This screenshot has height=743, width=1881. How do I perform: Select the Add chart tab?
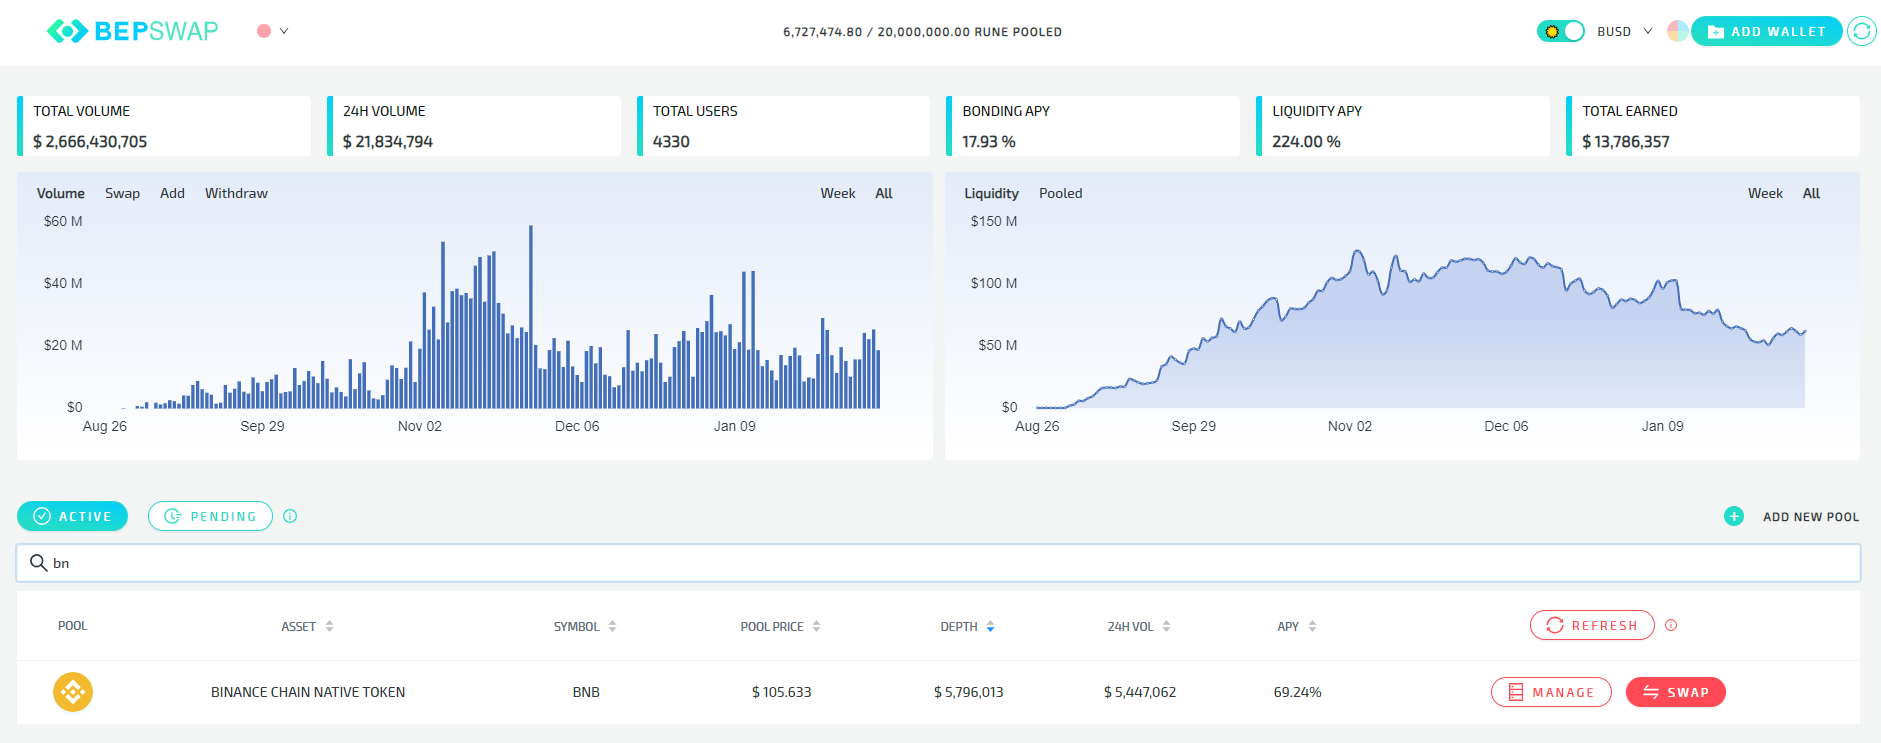(172, 193)
